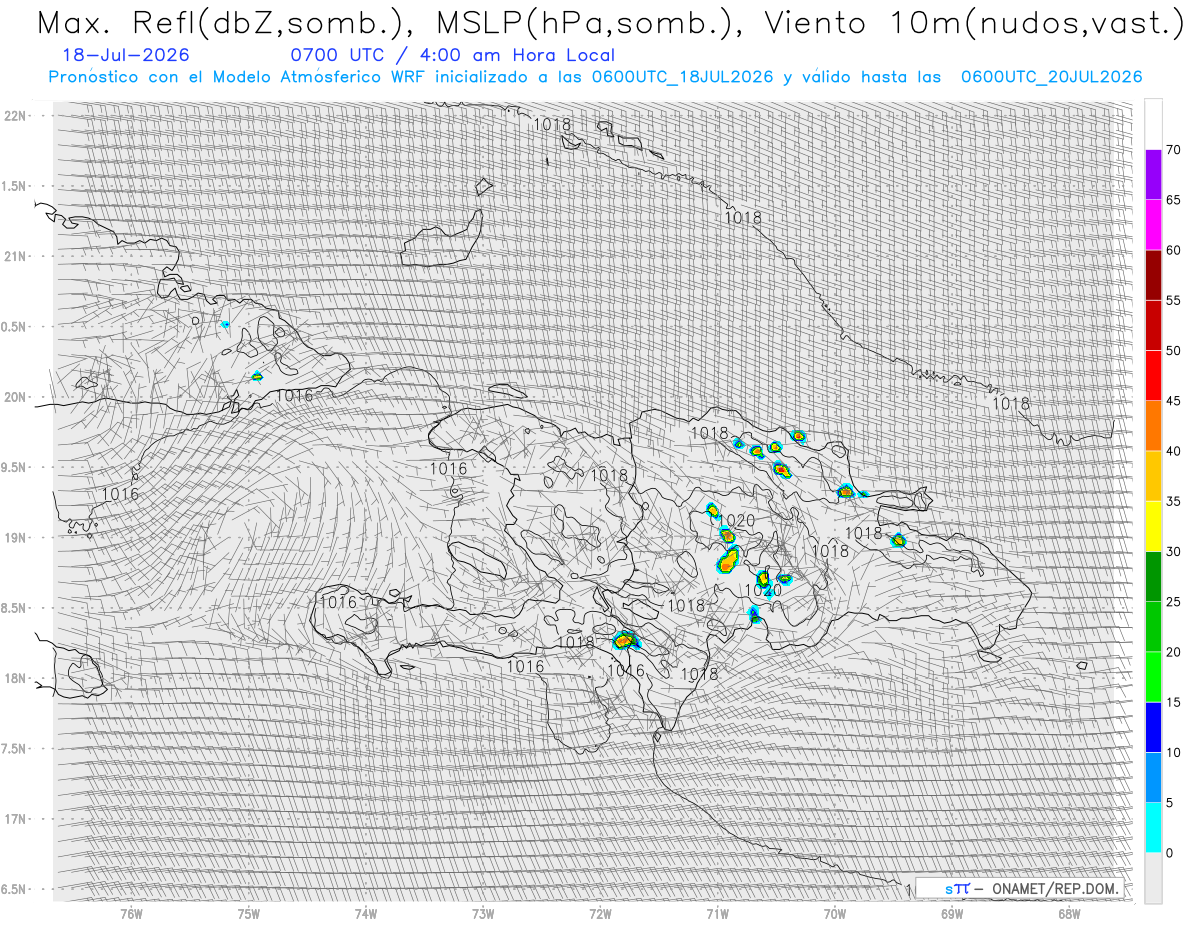Viewport: 1200px width, 927px height.
Task: Click the dark green 25–30 dBZ segment
Action: [1153, 576]
